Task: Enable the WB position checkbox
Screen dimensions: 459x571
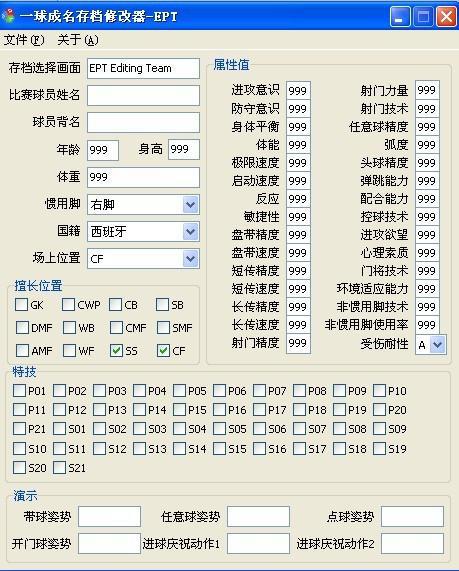Action: point(69,327)
